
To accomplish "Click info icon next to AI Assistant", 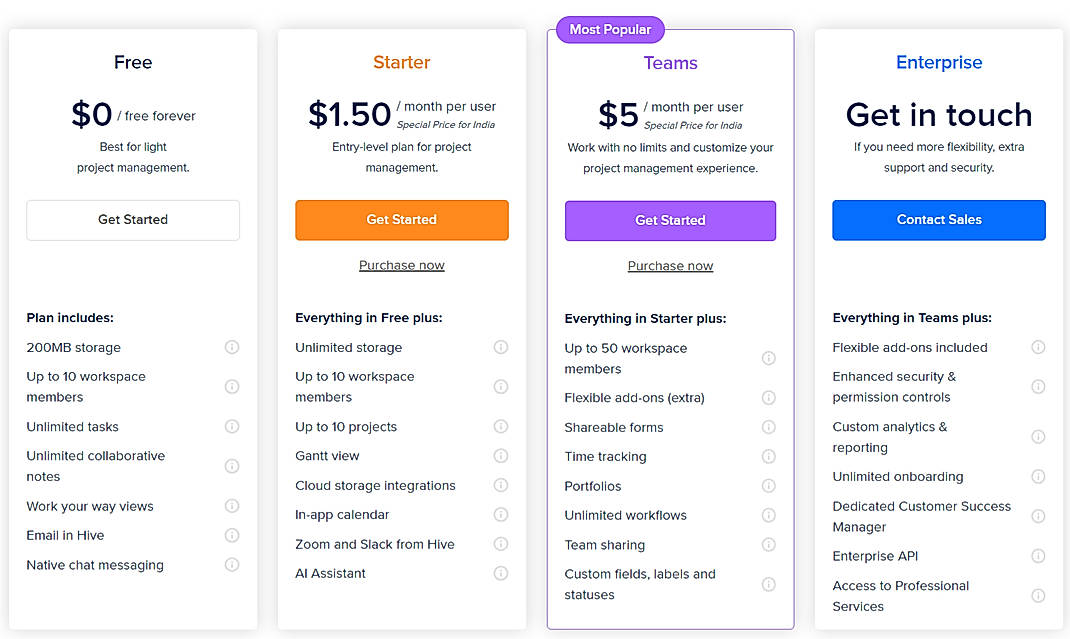I will coord(501,573).
